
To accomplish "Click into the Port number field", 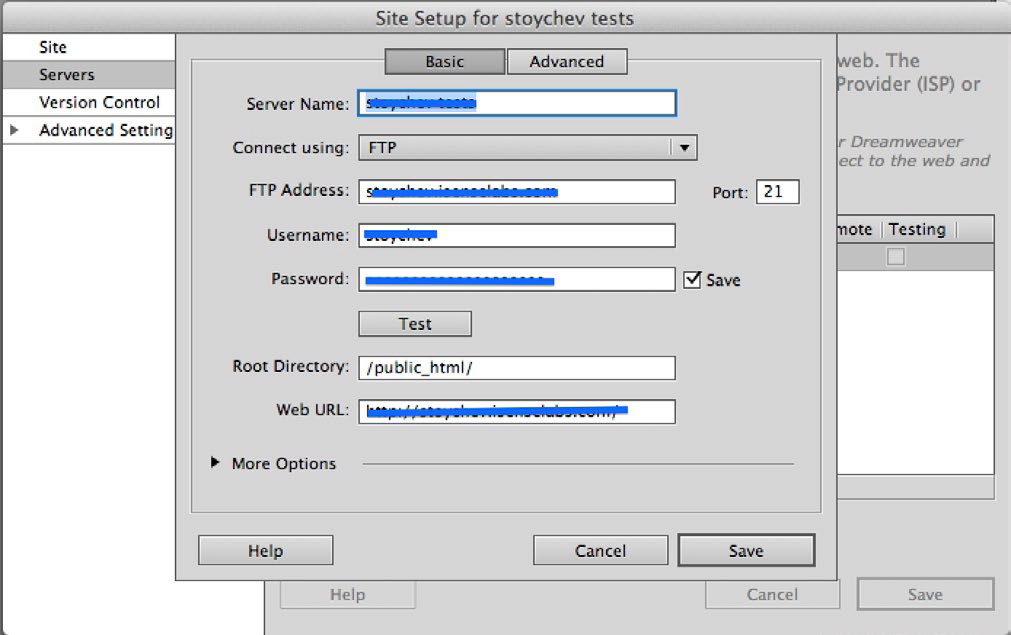I will click(778, 191).
